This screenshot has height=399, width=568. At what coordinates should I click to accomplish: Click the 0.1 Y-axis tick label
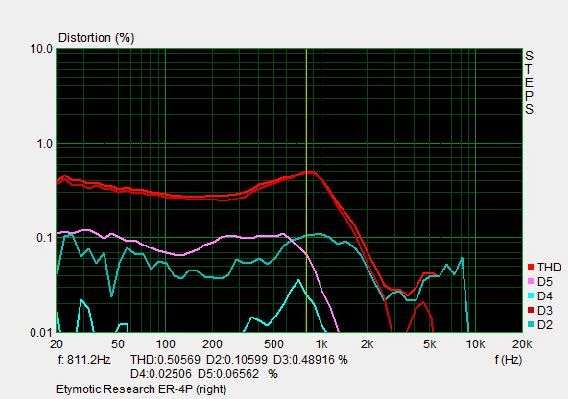45,238
